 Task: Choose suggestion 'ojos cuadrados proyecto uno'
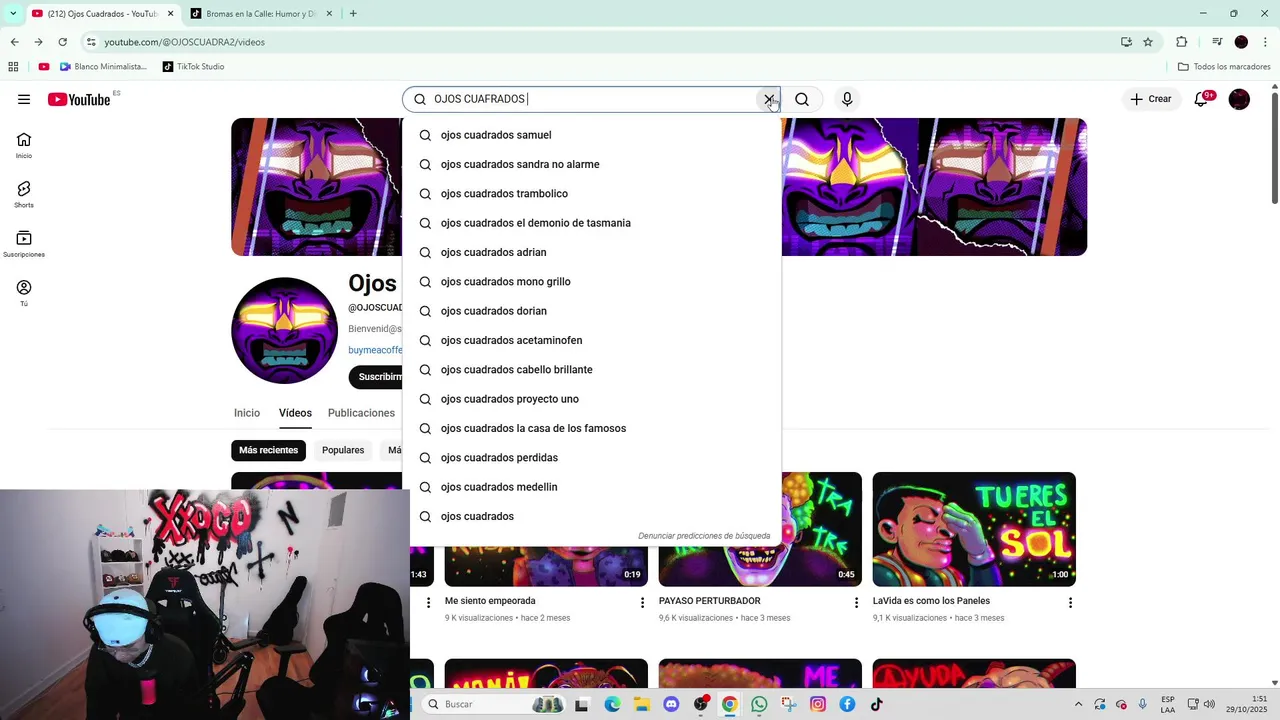coord(592,399)
